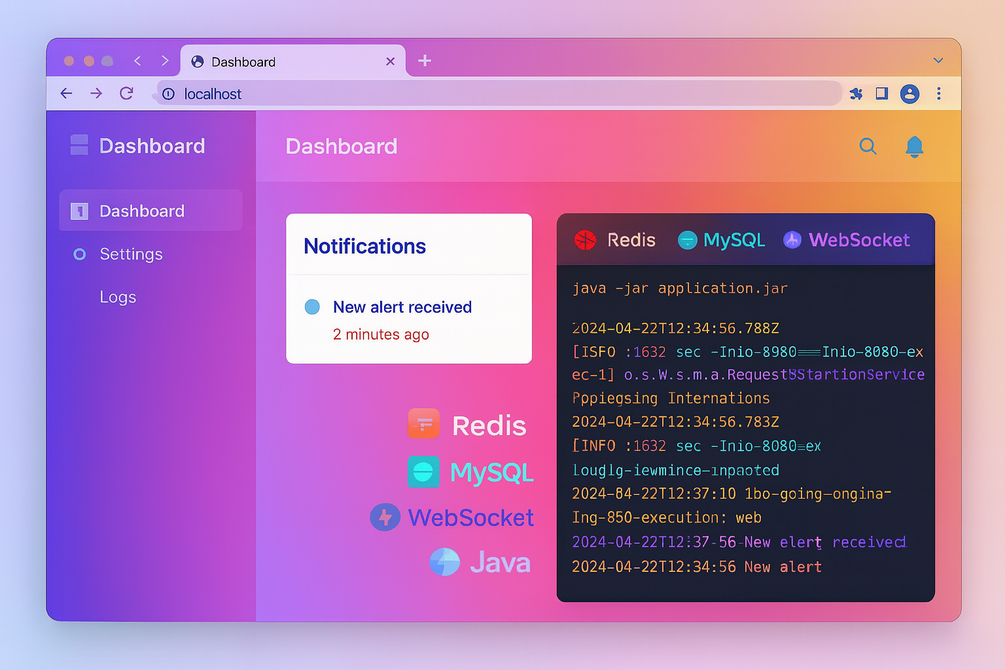Click the log line 'louglg-iewmince-inpaoted'
This screenshot has height=670, width=1005.
676,470
